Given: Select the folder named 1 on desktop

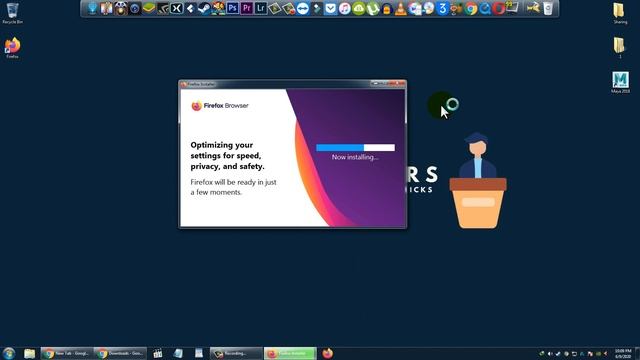Looking at the screenshot, I should 619,47.
